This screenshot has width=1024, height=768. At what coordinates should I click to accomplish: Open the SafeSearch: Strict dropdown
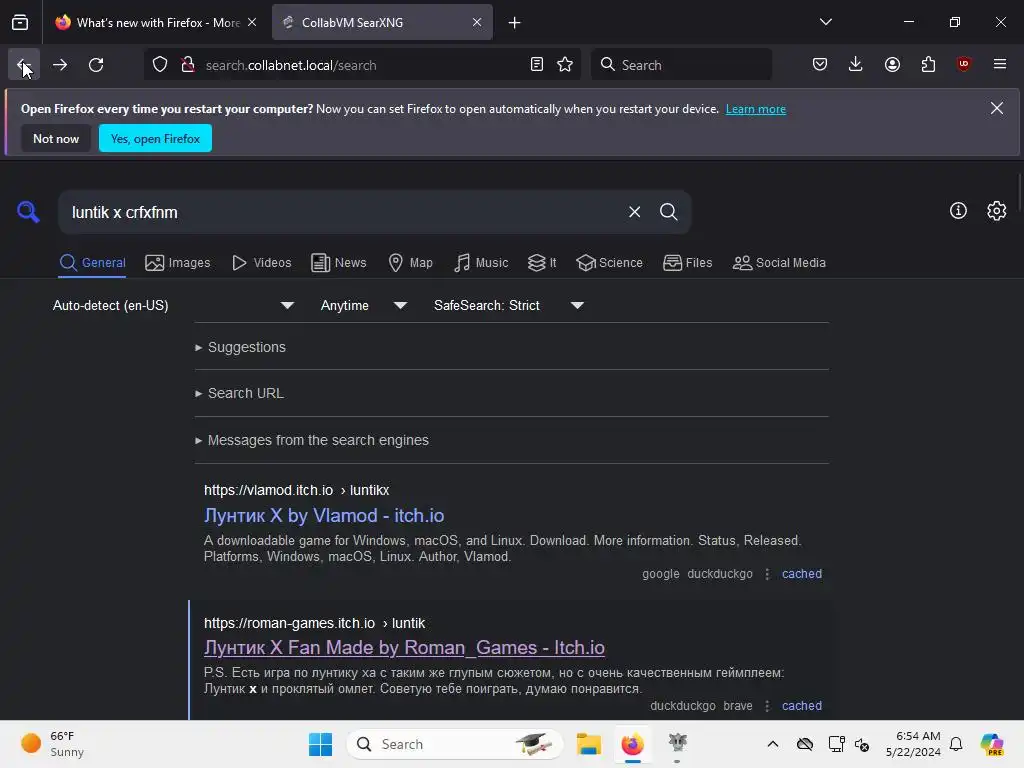pos(508,306)
